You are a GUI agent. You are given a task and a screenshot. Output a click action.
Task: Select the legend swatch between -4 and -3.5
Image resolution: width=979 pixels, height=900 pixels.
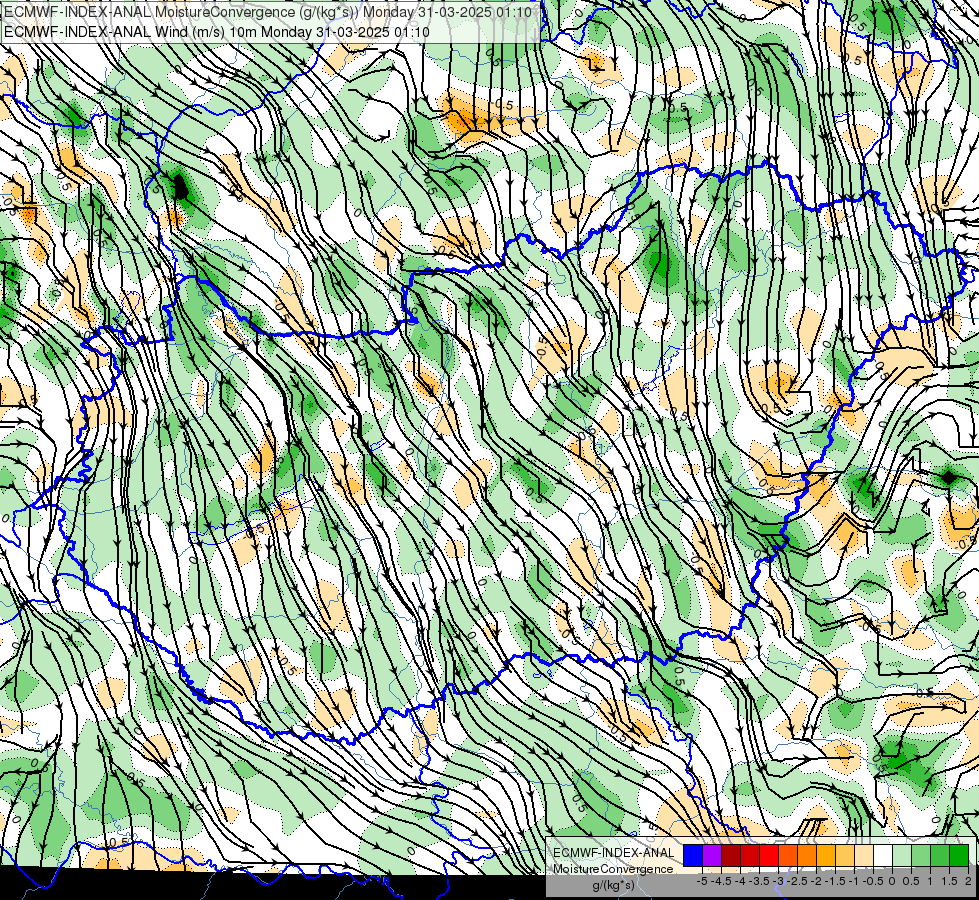pyautogui.click(x=750, y=856)
